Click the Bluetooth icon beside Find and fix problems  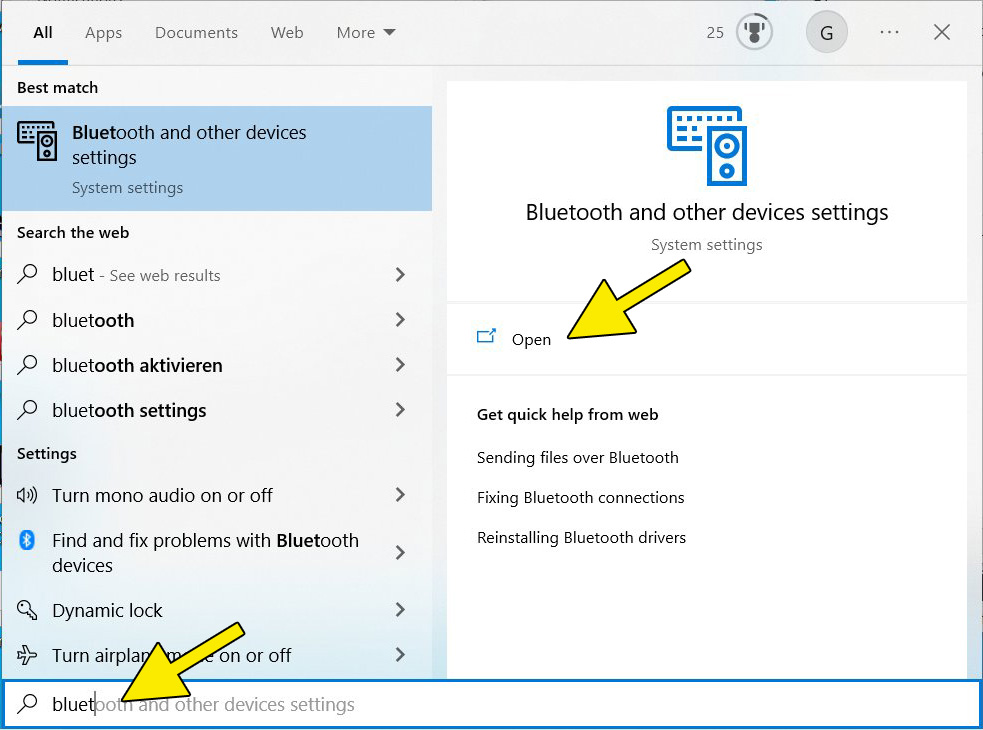[28, 541]
